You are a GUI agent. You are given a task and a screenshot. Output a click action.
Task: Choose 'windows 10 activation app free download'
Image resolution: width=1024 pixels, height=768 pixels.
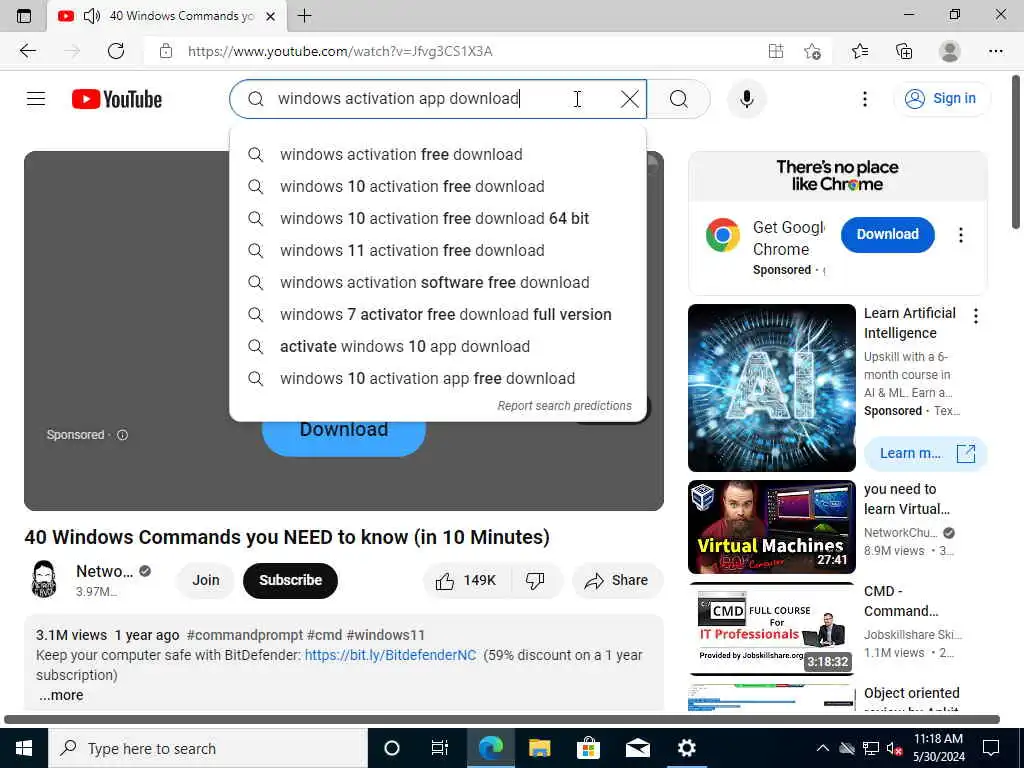pyautogui.click(x=438, y=379)
